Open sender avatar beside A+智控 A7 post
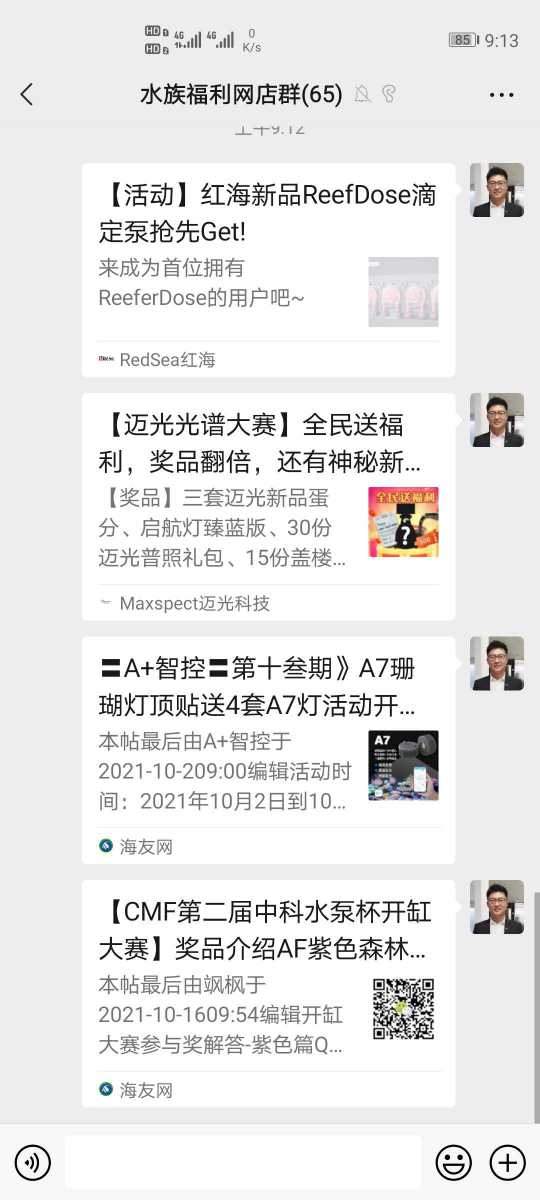Viewport: 540px width, 1200px height. [497, 663]
